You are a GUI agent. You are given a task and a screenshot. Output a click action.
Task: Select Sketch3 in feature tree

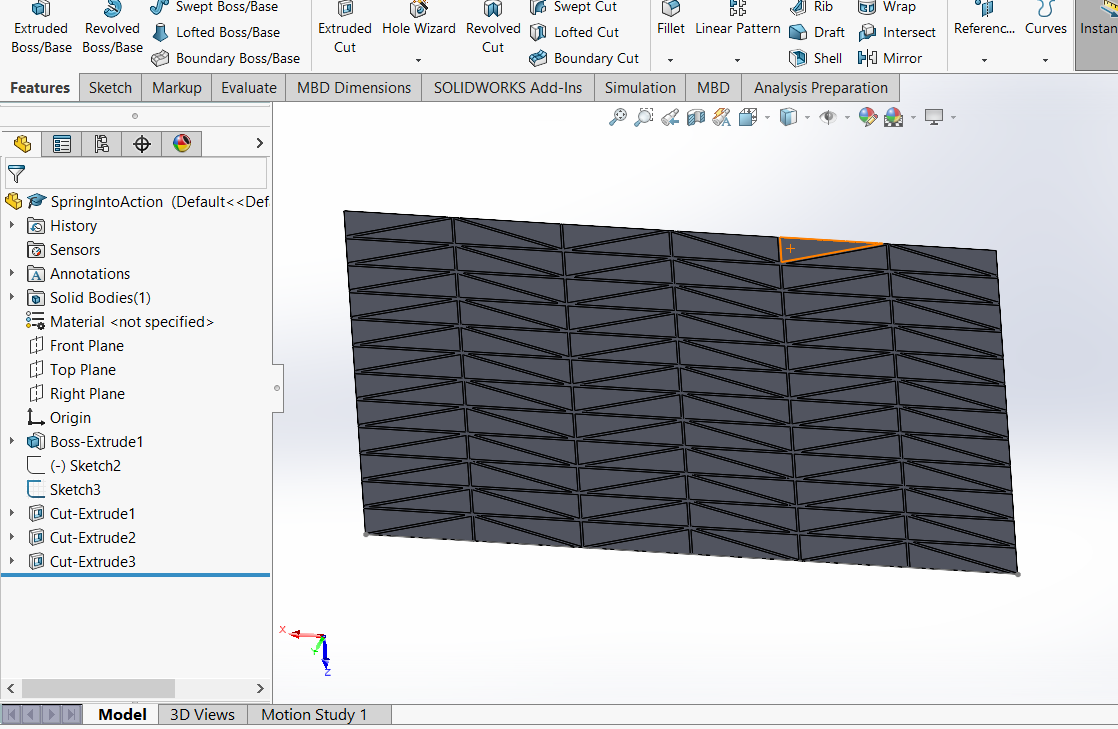click(75, 489)
